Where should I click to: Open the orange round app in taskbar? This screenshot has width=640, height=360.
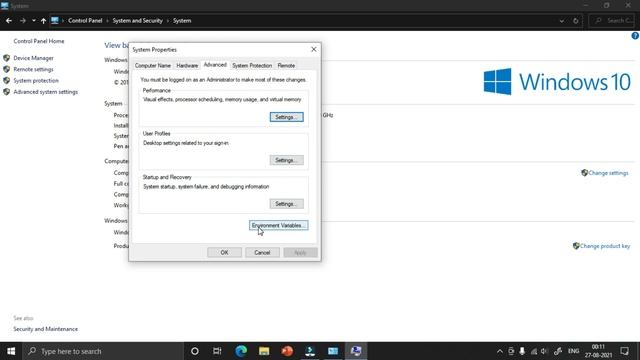[x=287, y=351]
